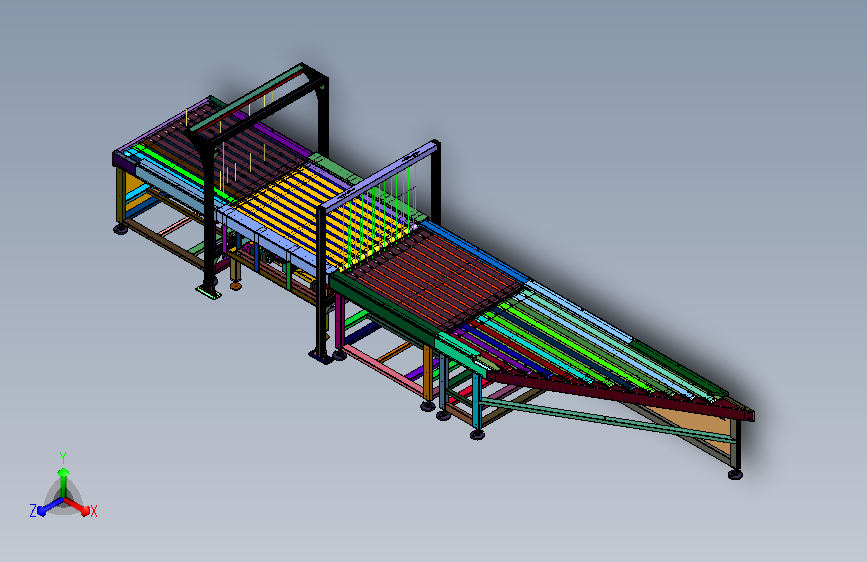Select the green Y axis of the triad

[64, 482]
